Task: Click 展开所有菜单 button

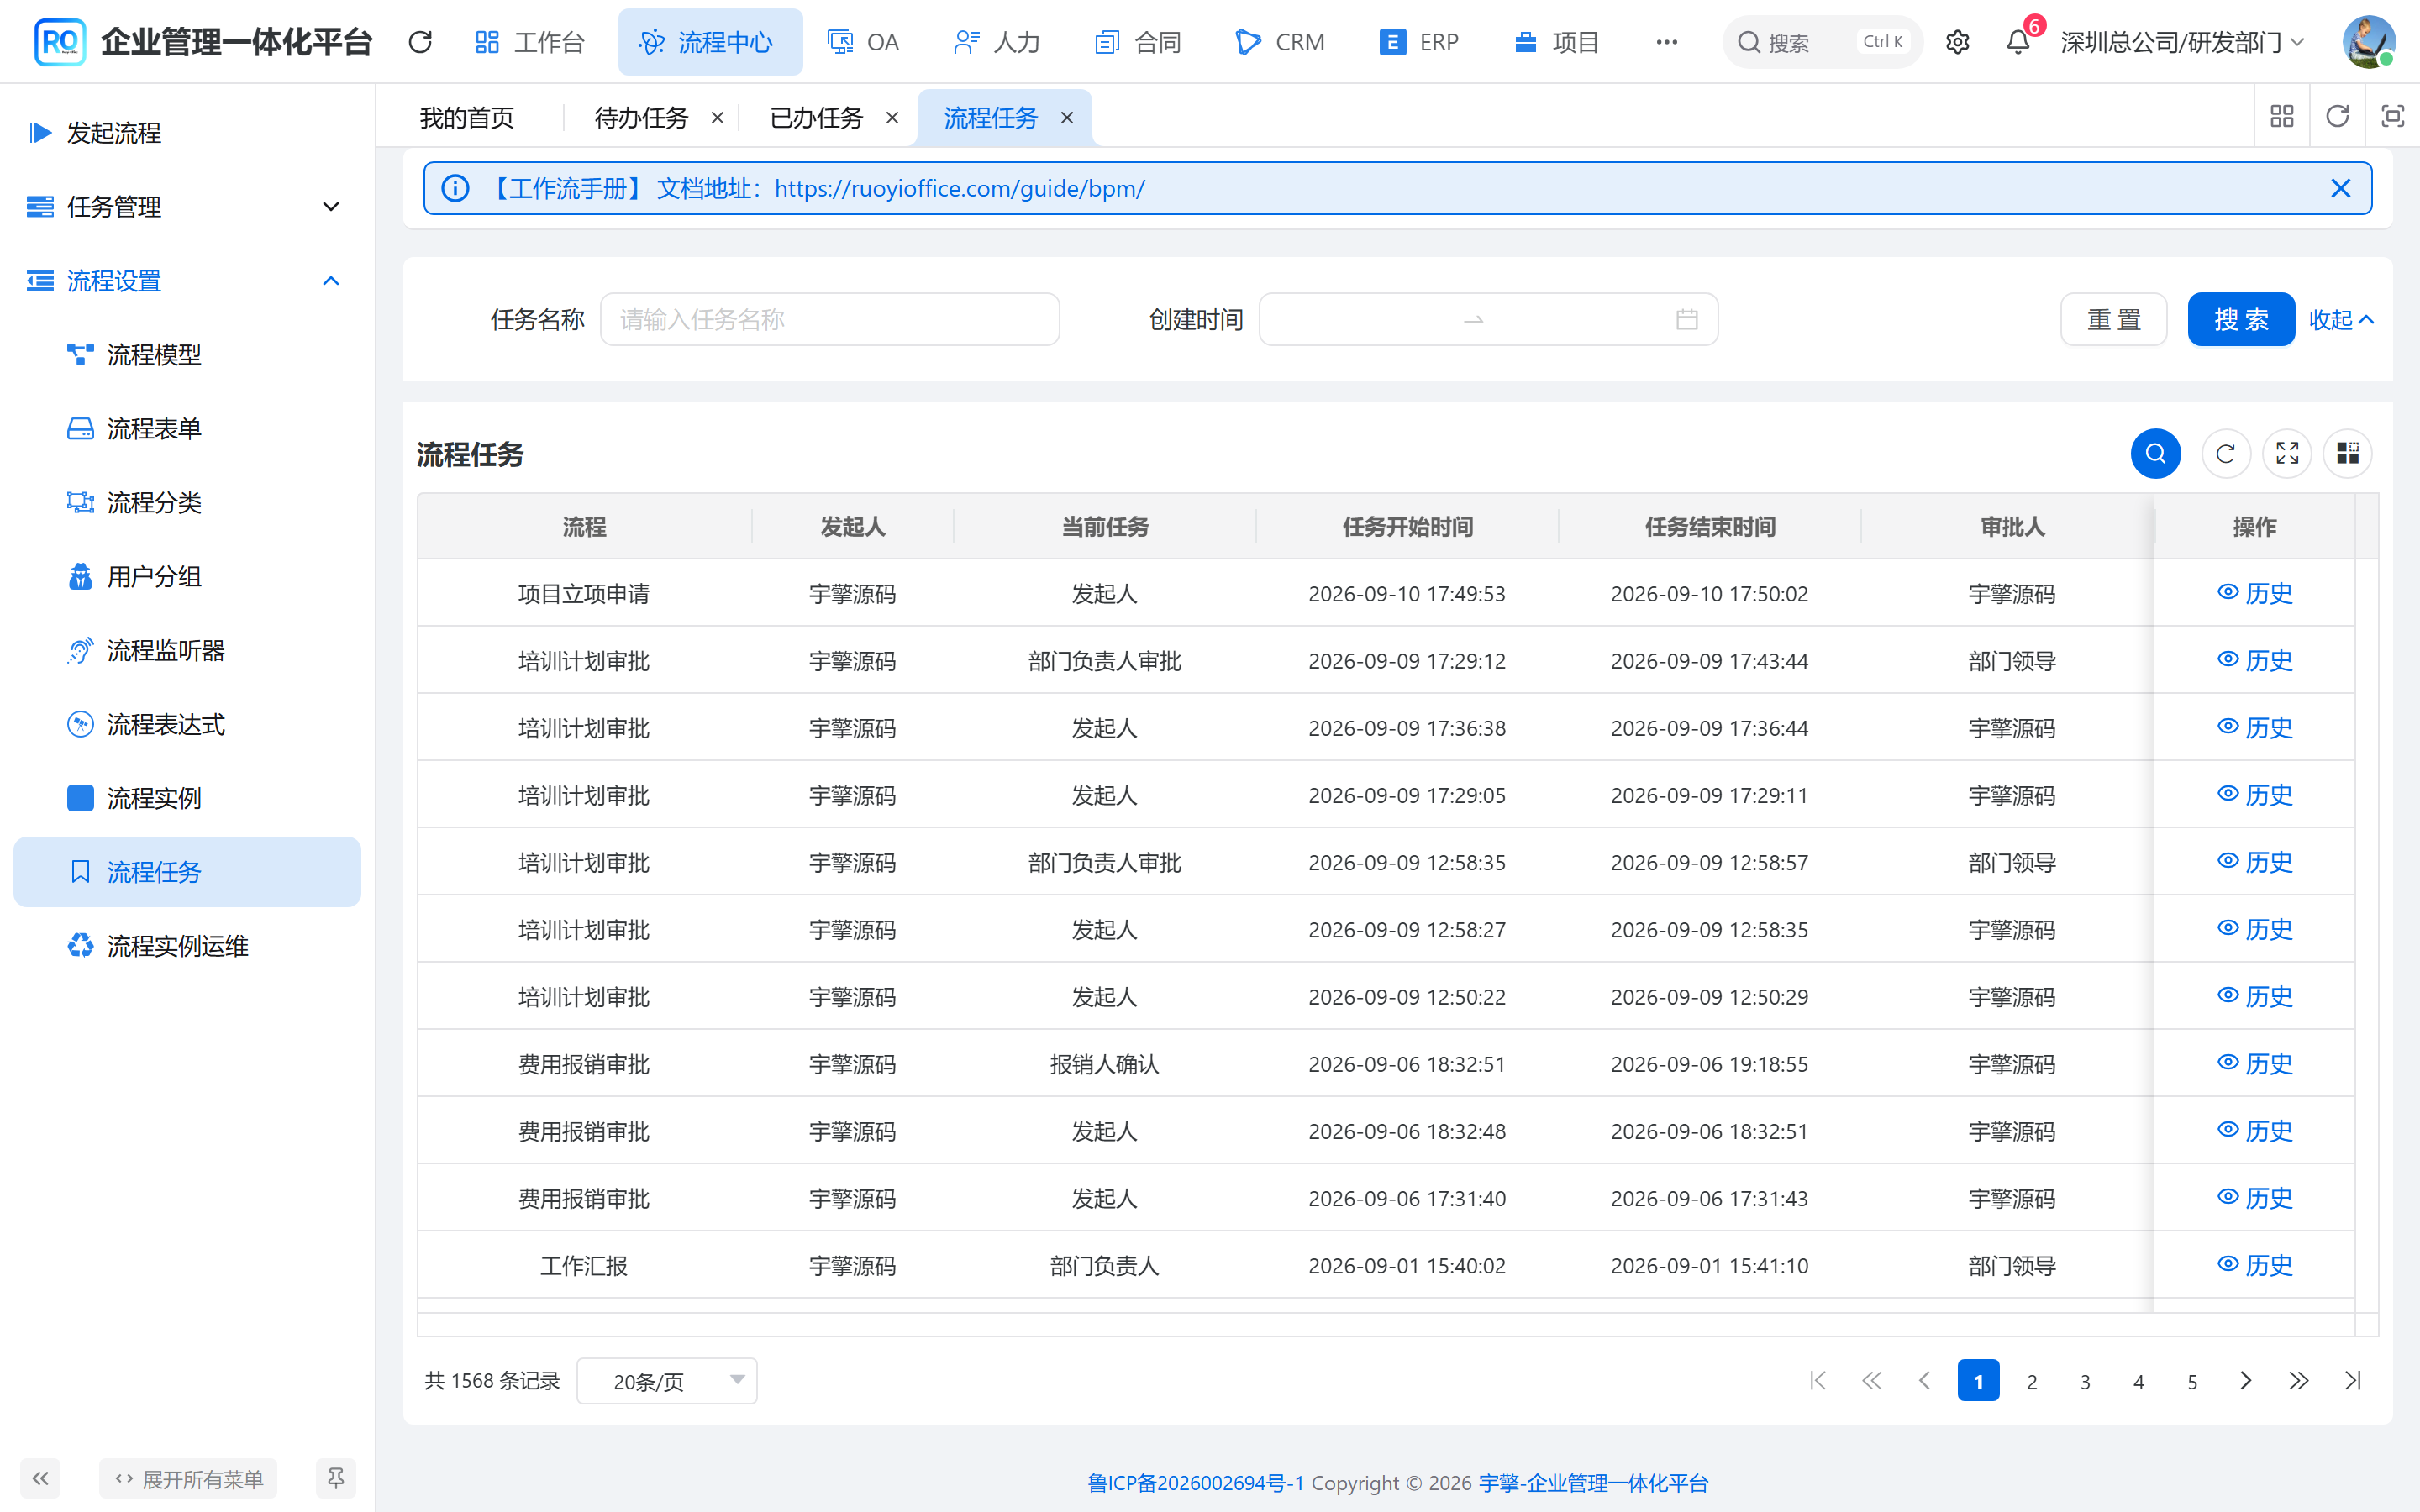Action: [x=188, y=1478]
